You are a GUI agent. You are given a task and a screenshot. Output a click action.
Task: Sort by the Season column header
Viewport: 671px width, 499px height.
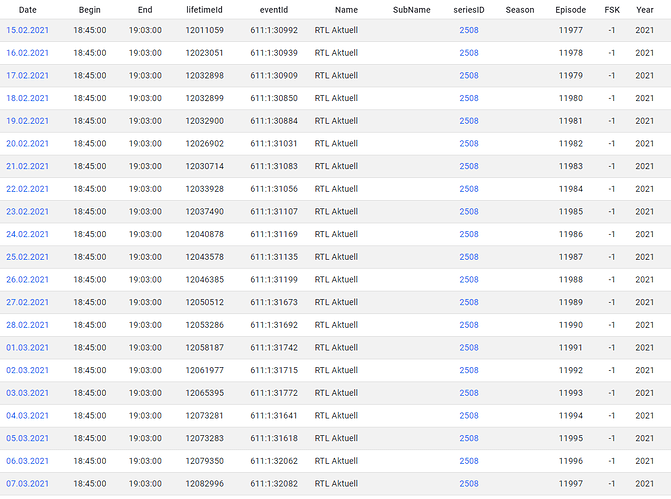click(x=520, y=10)
